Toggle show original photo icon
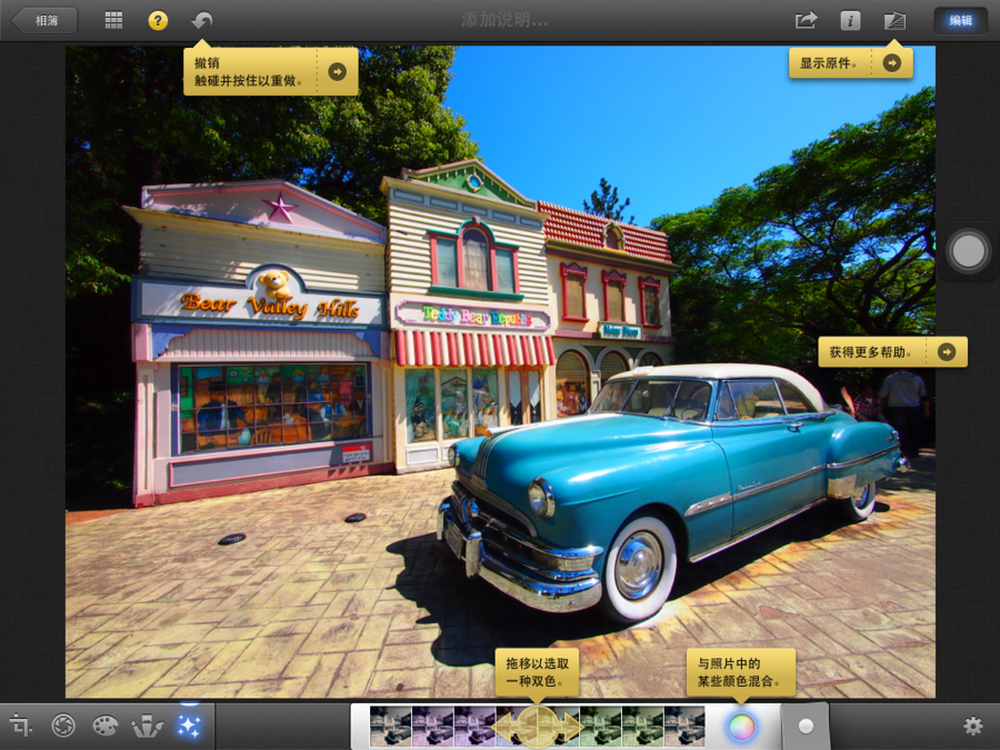Viewport: 1000px width, 750px height. 894,20
